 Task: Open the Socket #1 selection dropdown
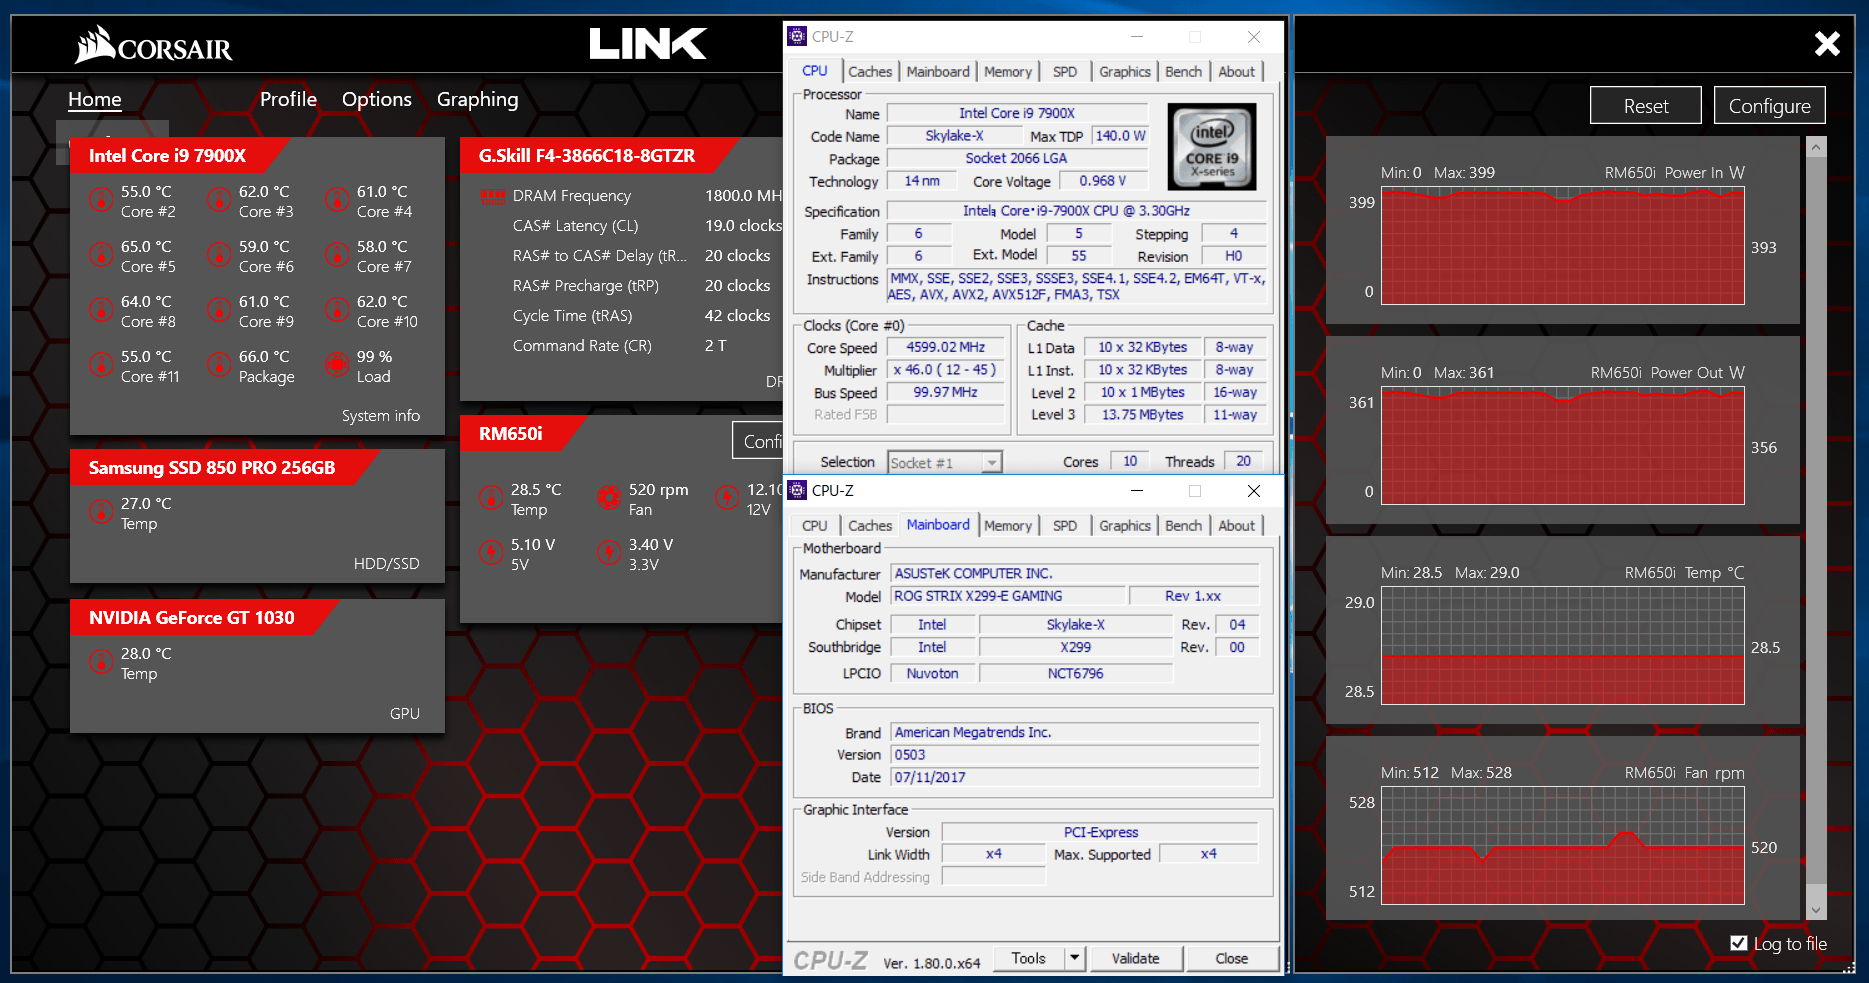coord(991,463)
